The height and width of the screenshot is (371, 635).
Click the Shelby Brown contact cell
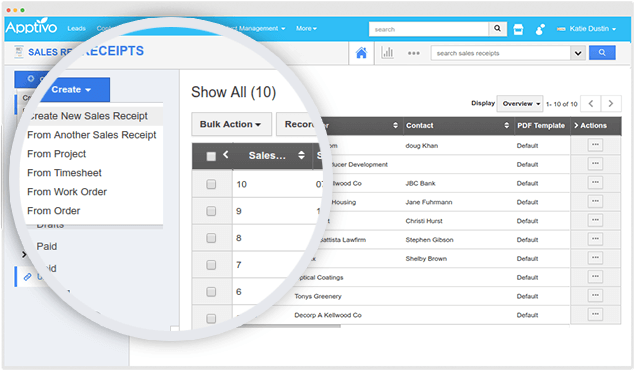[426, 259]
